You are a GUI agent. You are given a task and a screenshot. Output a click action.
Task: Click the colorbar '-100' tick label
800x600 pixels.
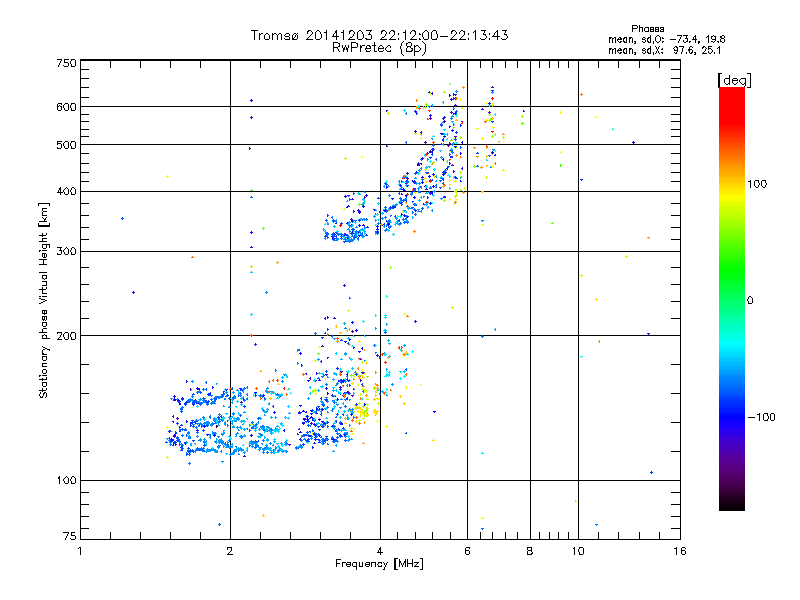[762, 417]
